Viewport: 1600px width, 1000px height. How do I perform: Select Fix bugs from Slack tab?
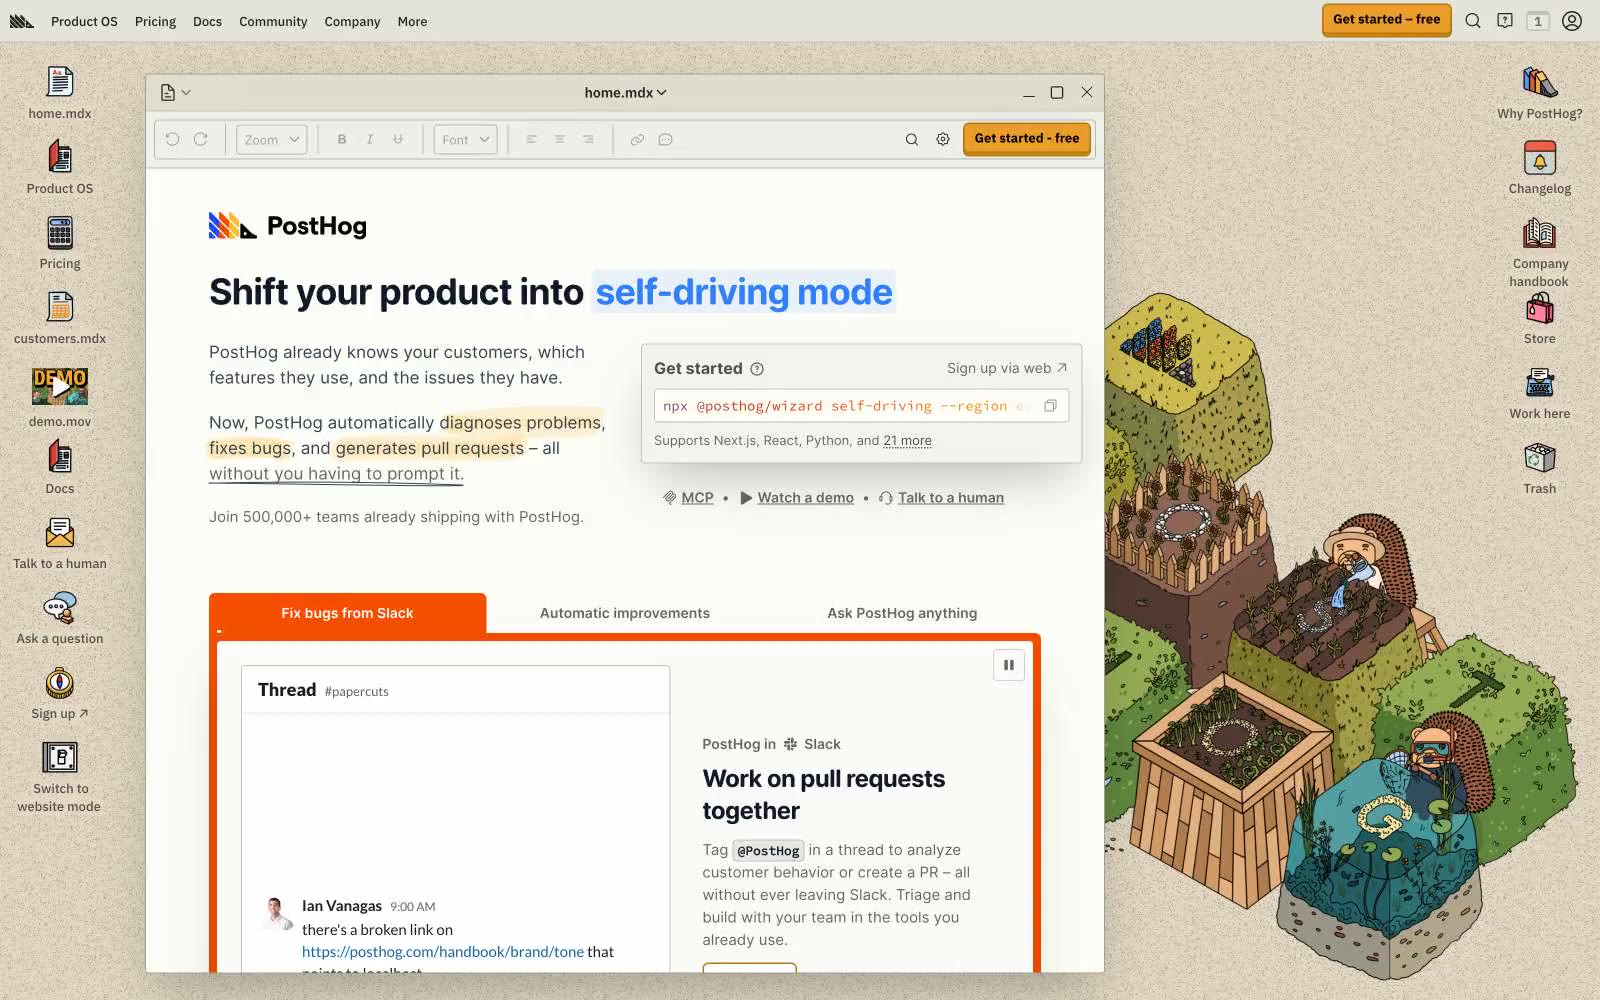point(347,613)
